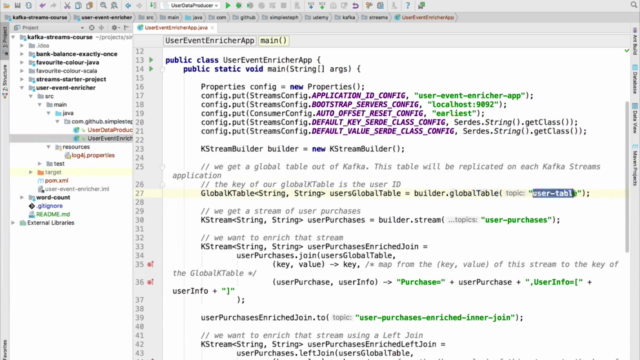Start Debug with the bug icon
The height and width of the screenshot is (360, 640).
coord(239,6)
